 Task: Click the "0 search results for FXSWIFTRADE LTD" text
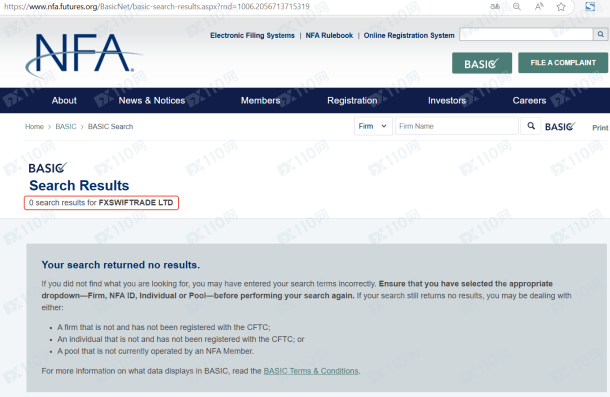pos(101,203)
